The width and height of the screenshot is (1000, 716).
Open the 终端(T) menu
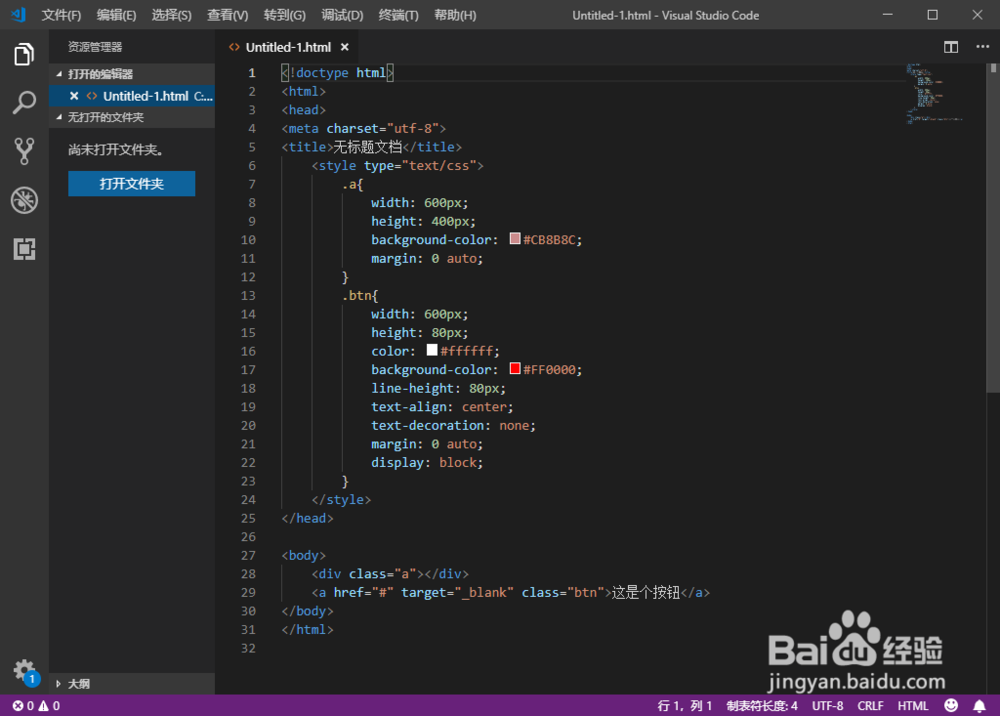(399, 15)
